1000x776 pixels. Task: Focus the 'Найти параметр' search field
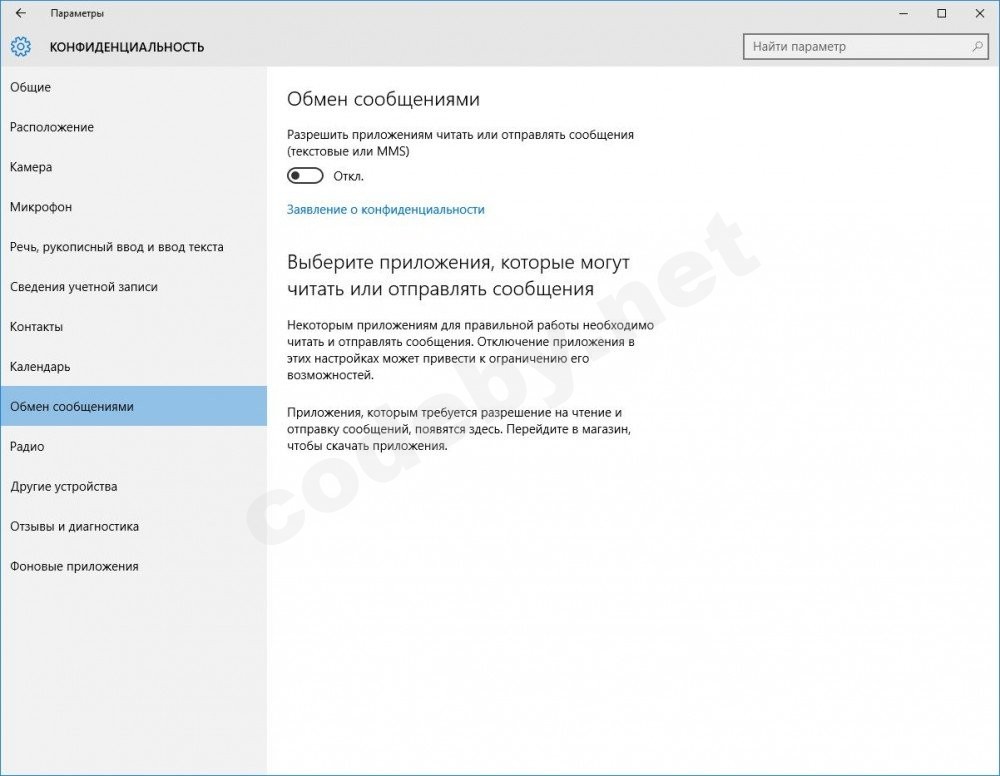pyautogui.click(x=866, y=47)
